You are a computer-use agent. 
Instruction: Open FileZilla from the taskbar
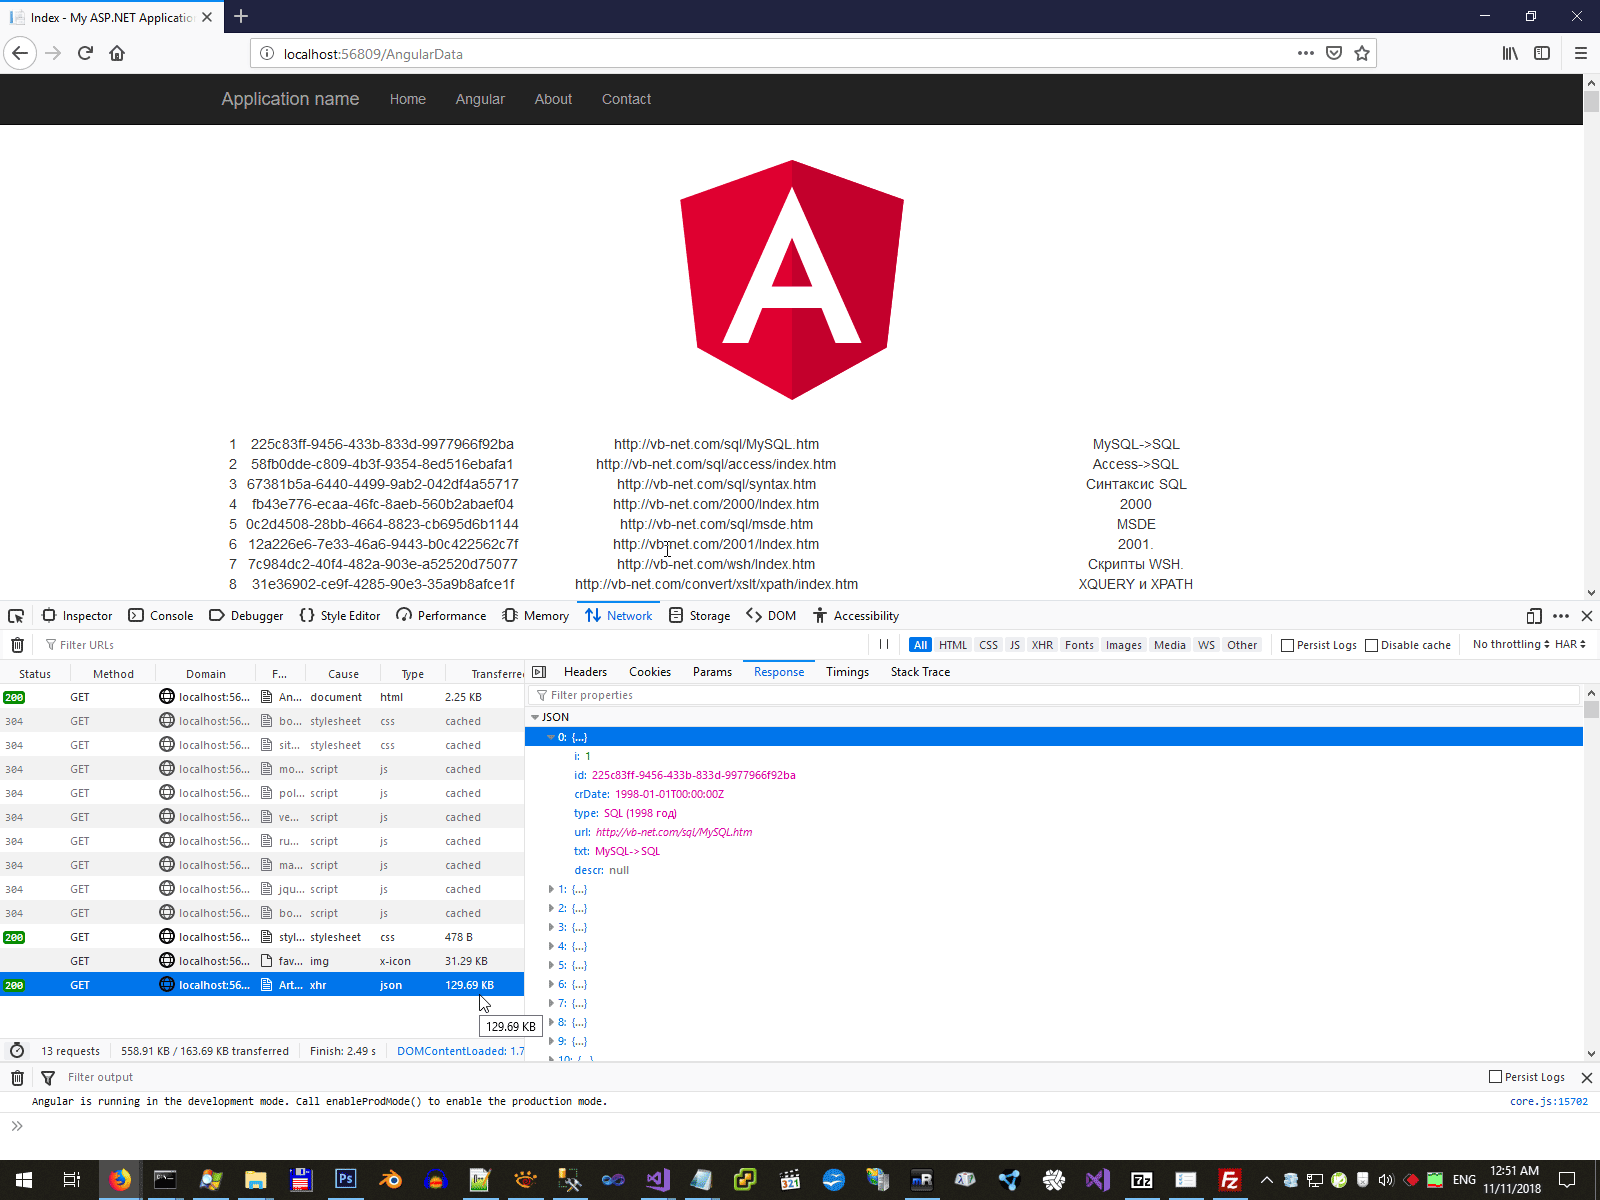(1230, 1180)
